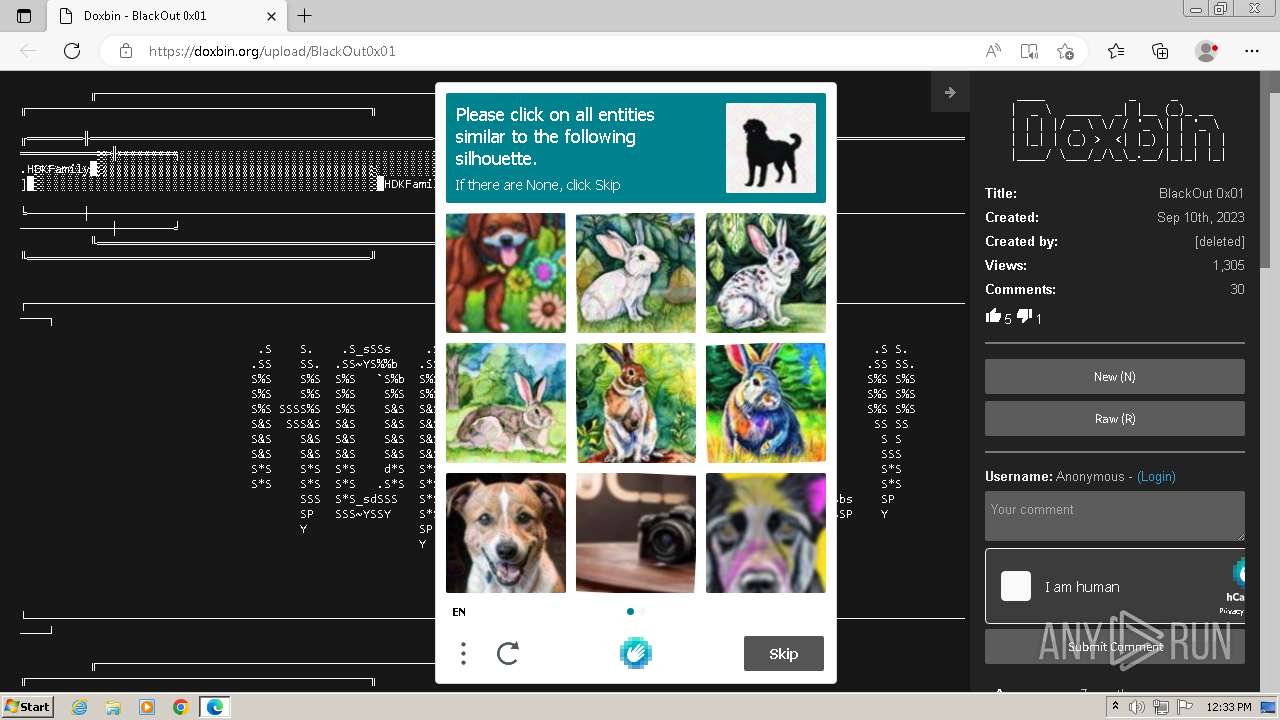Select the lying gray rabbit image
Screen dimensions: 1280x720
coord(506,403)
